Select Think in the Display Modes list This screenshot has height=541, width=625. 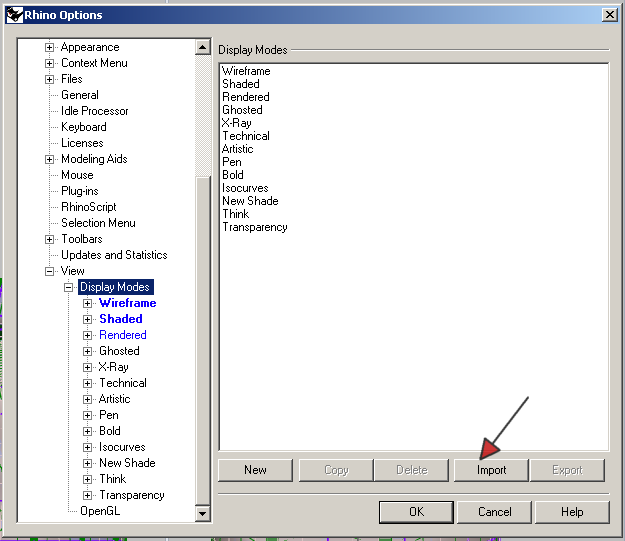(236, 214)
